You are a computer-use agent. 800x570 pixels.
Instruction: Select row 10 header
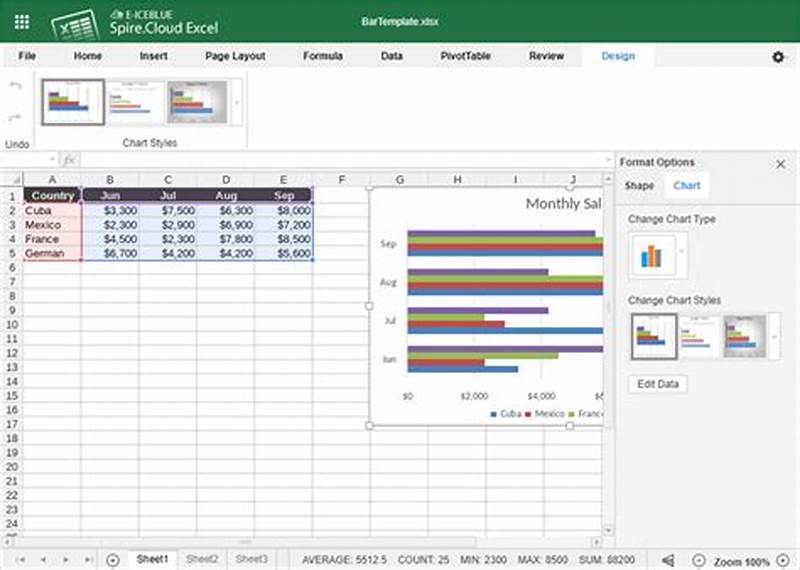point(12,325)
